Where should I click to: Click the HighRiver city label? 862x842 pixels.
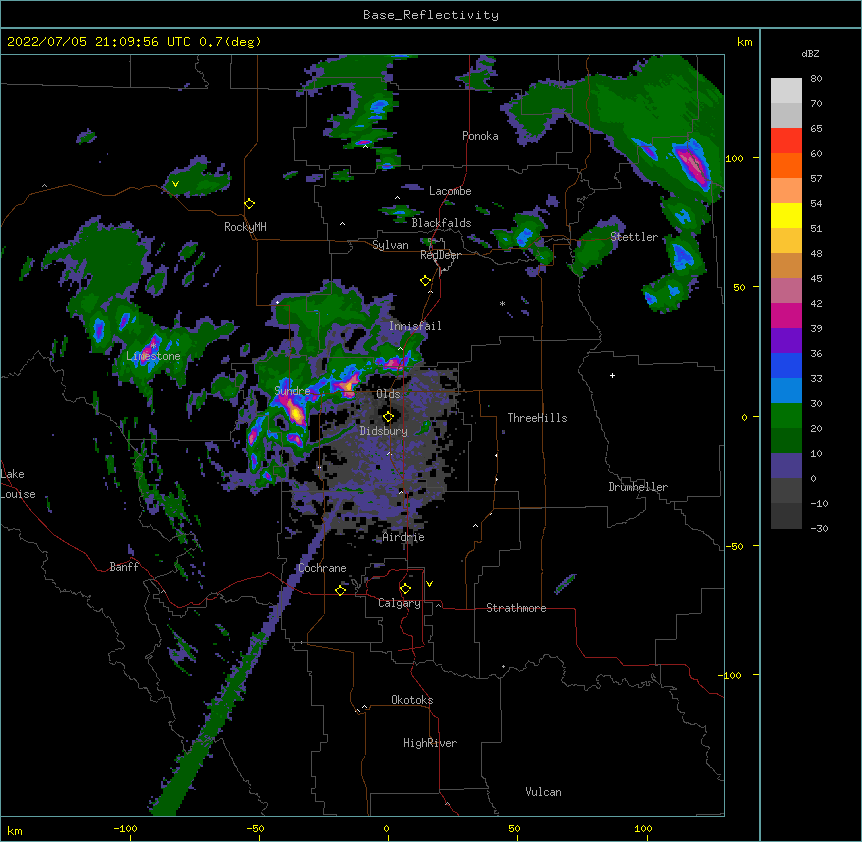pos(430,743)
